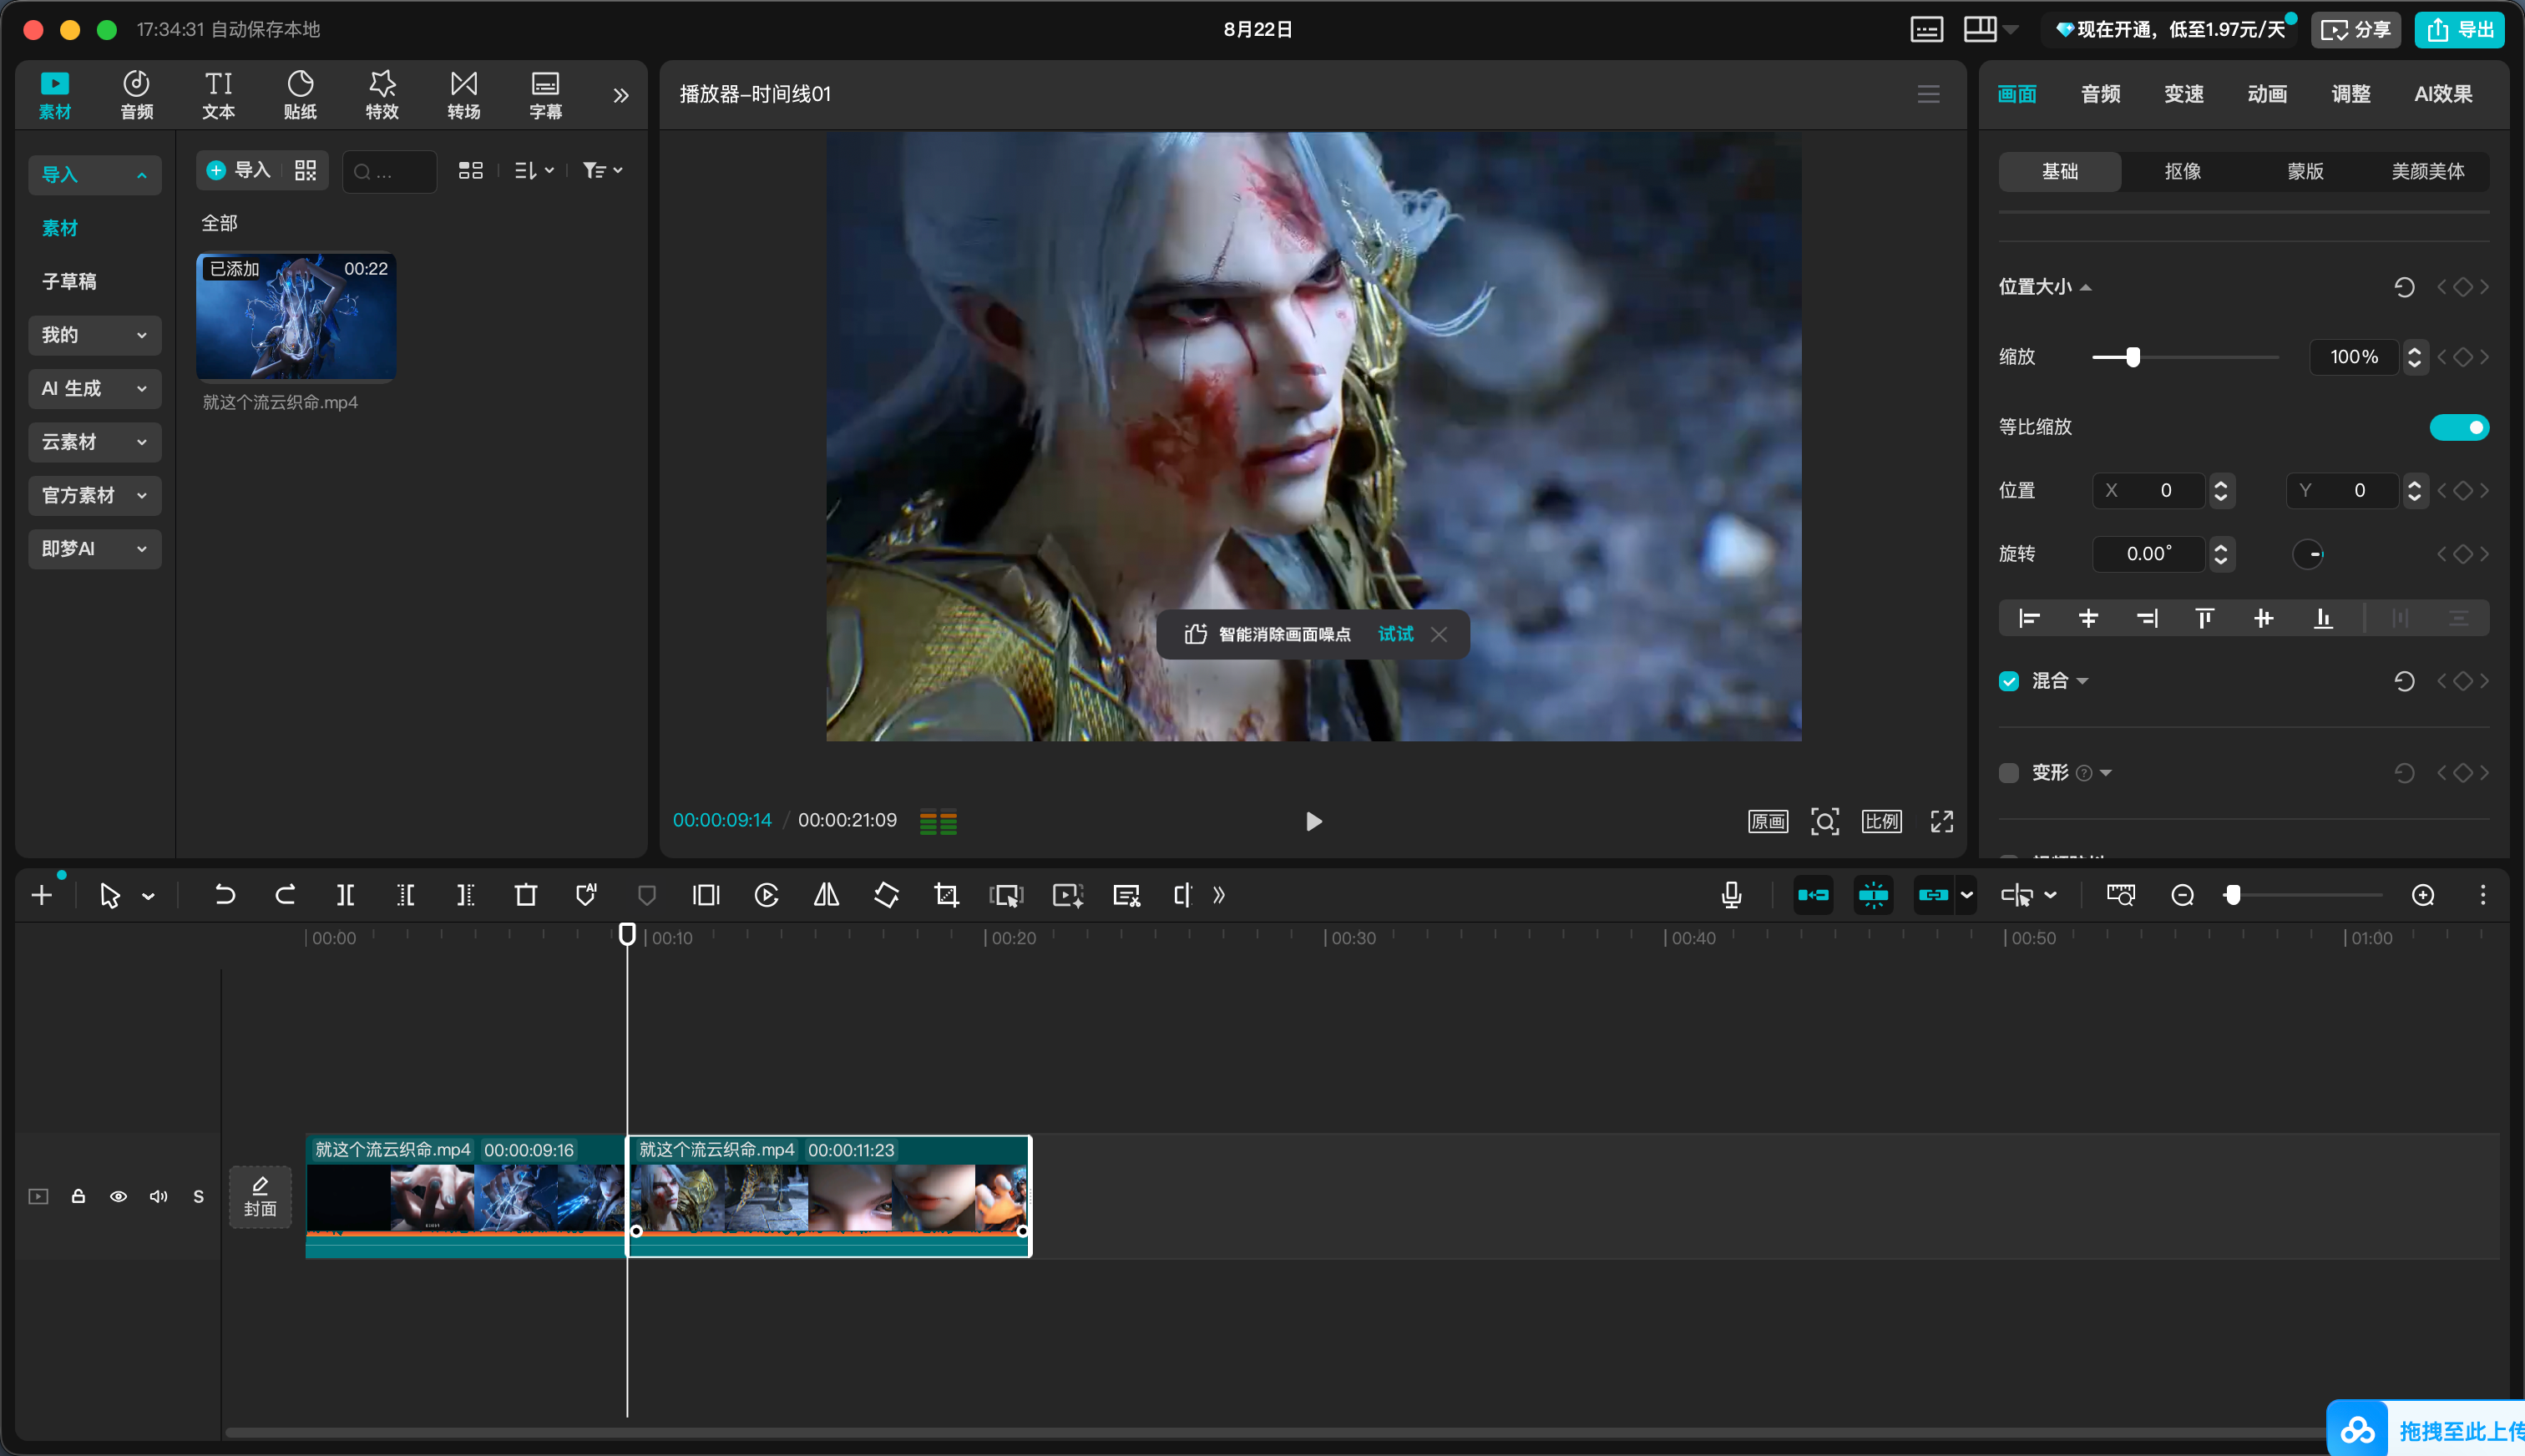Enter fullscreen preview mode
The width and height of the screenshot is (2525, 1456).
1941,821
